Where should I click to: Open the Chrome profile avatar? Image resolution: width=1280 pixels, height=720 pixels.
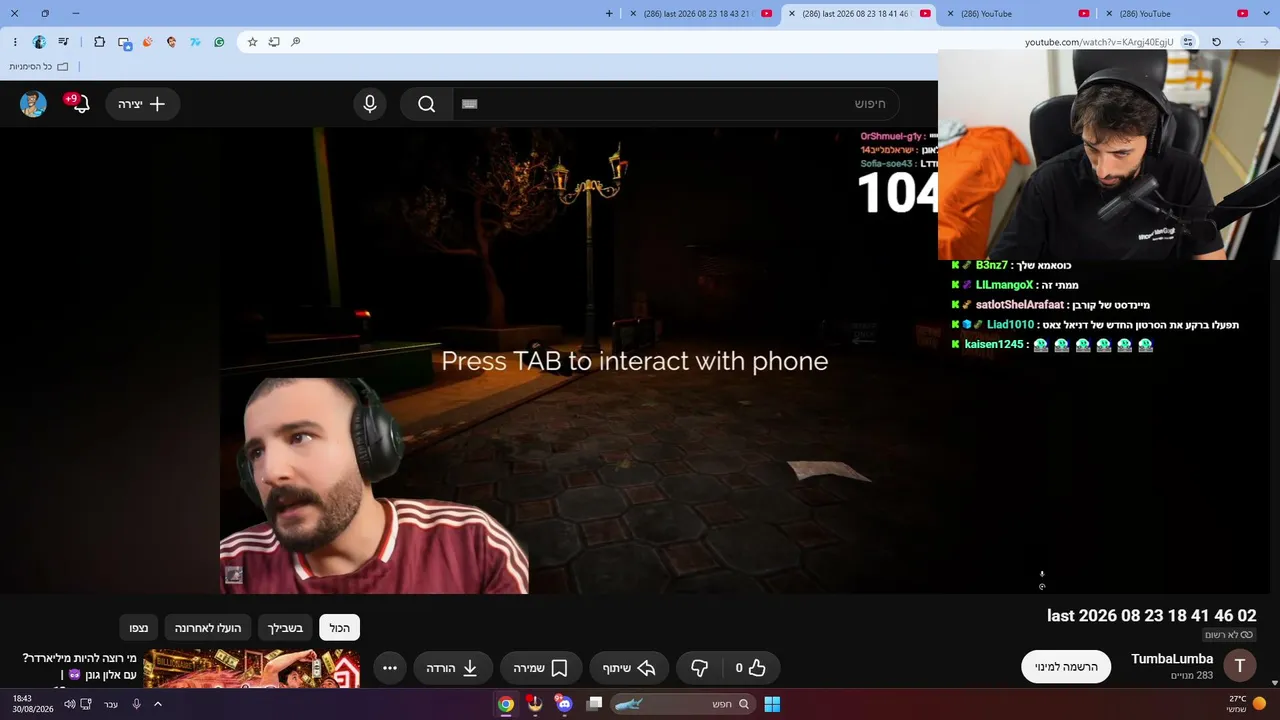pyautogui.click(x=39, y=42)
